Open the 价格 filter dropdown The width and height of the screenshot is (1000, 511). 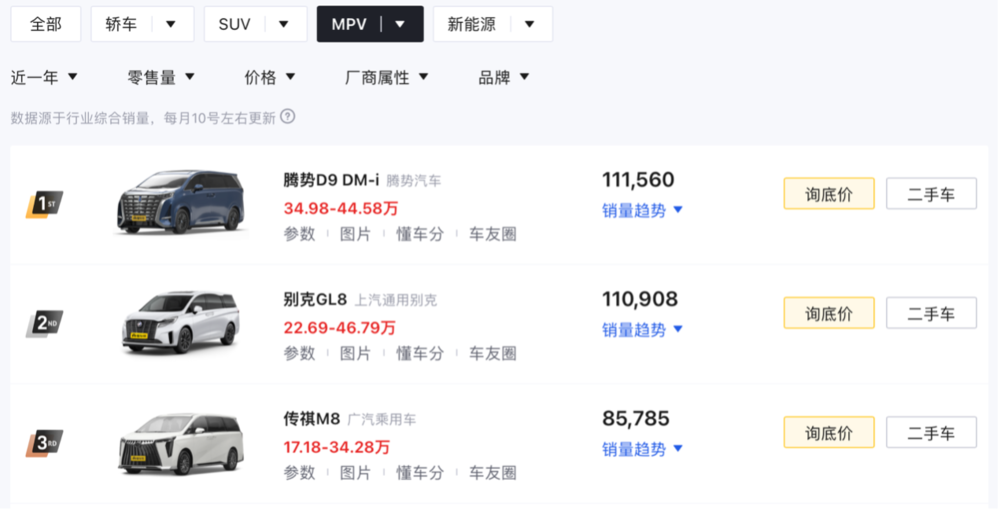[x=270, y=77]
